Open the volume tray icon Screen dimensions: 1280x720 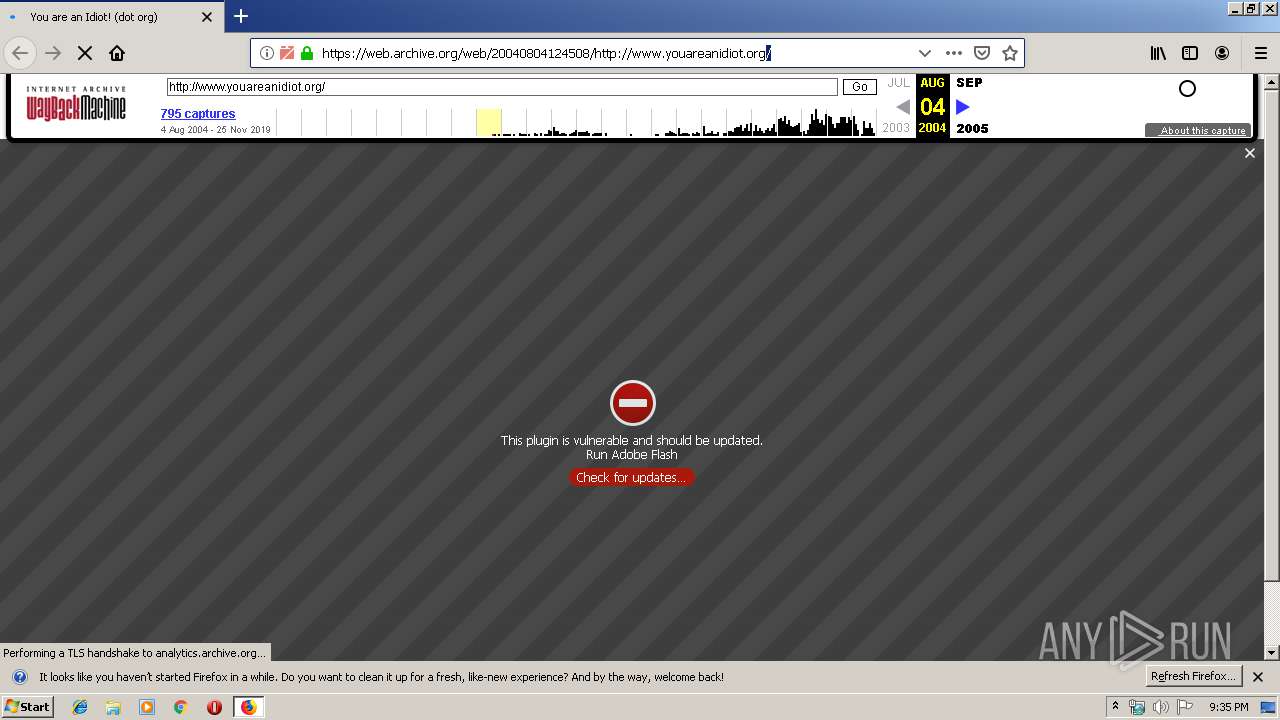pyautogui.click(x=1160, y=707)
